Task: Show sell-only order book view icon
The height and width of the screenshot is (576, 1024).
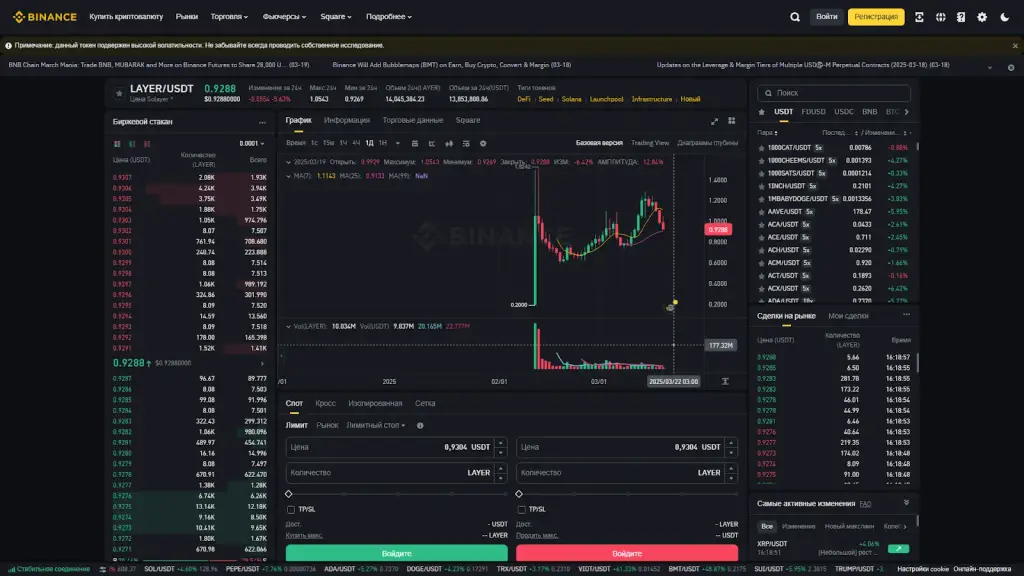Action: 147,144
